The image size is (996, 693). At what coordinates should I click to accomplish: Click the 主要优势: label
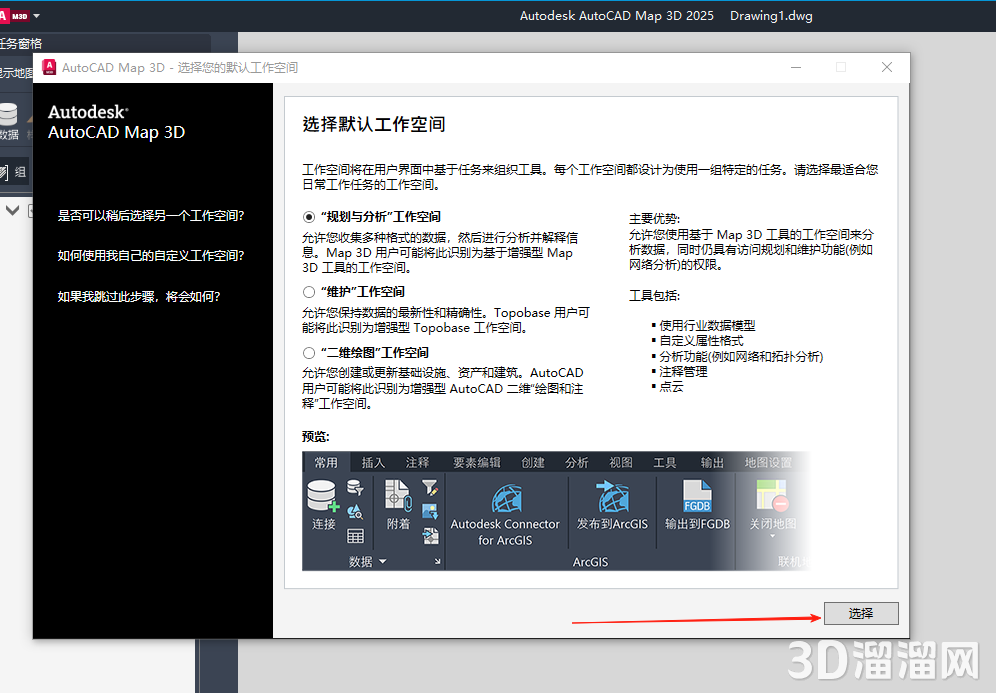pos(654,219)
